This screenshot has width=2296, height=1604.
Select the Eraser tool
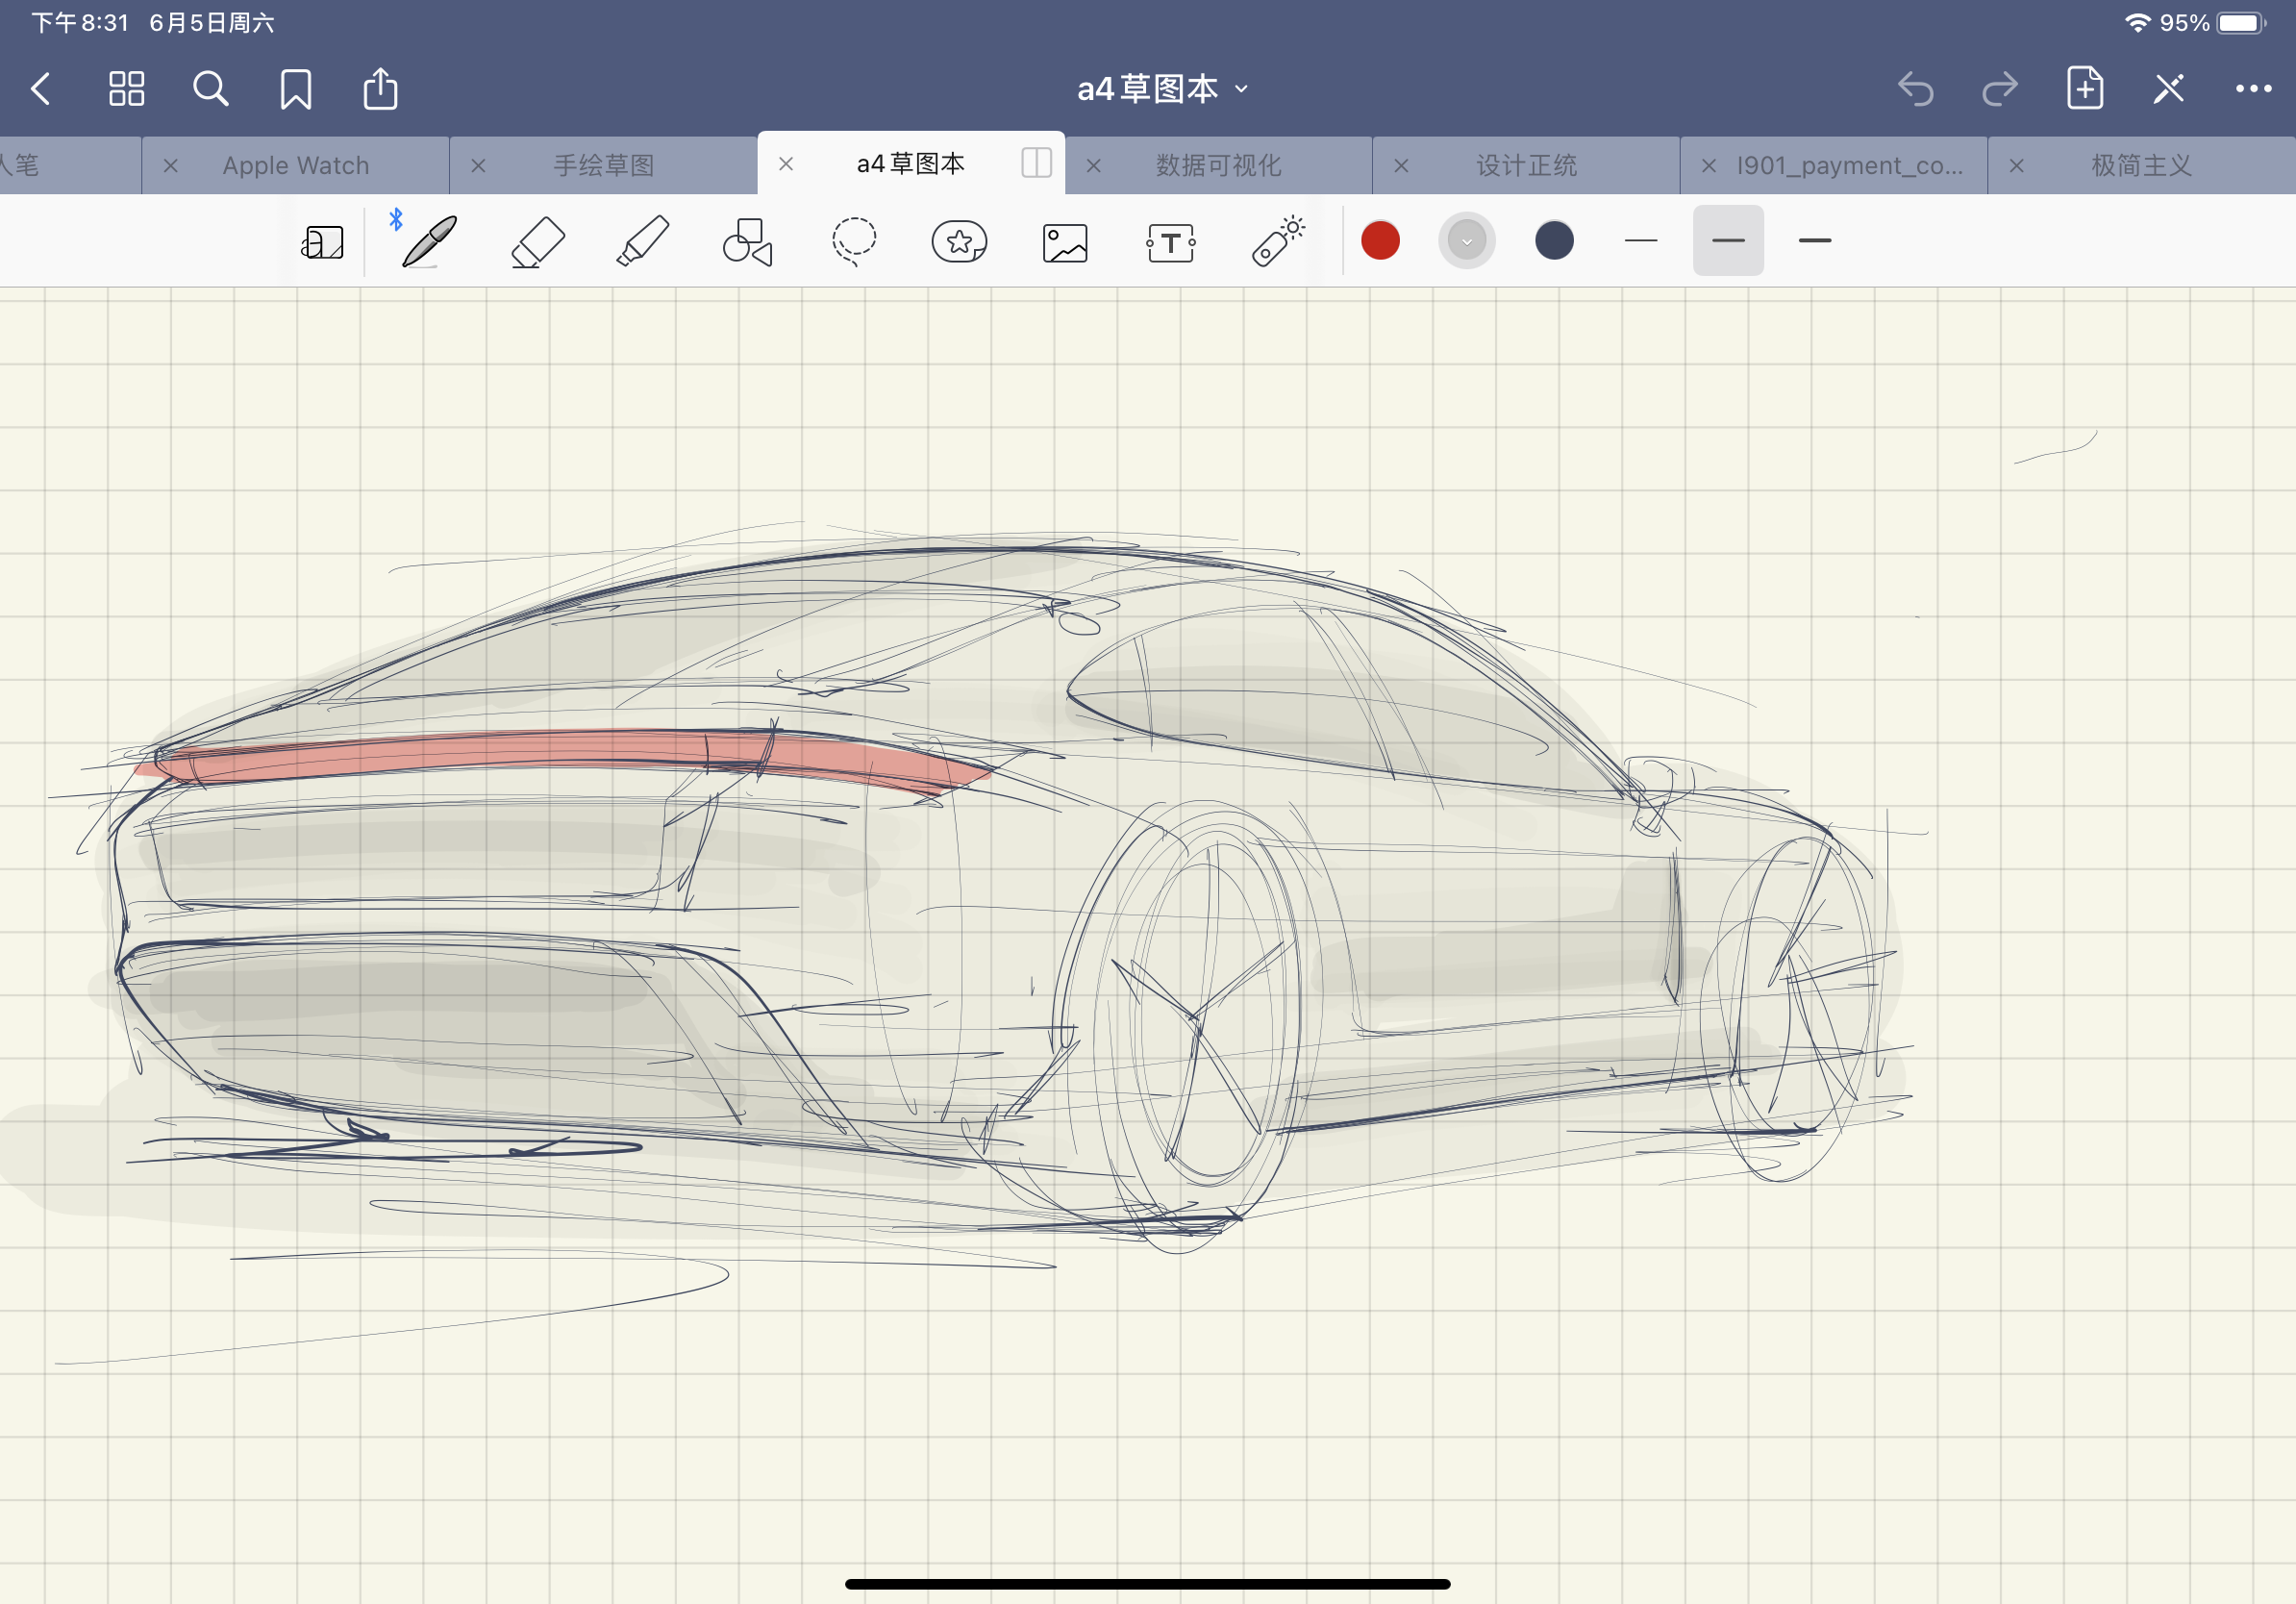tap(538, 241)
